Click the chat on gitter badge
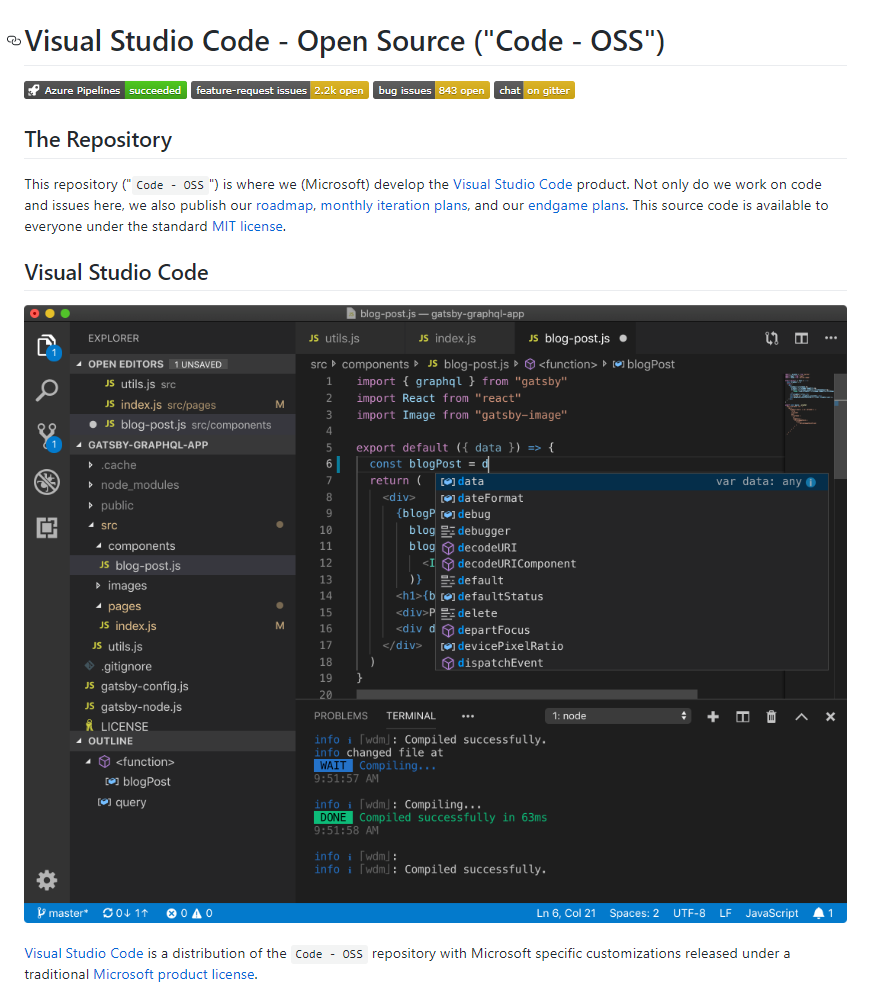870x982 pixels. pyautogui.click(x=534, y=90)
